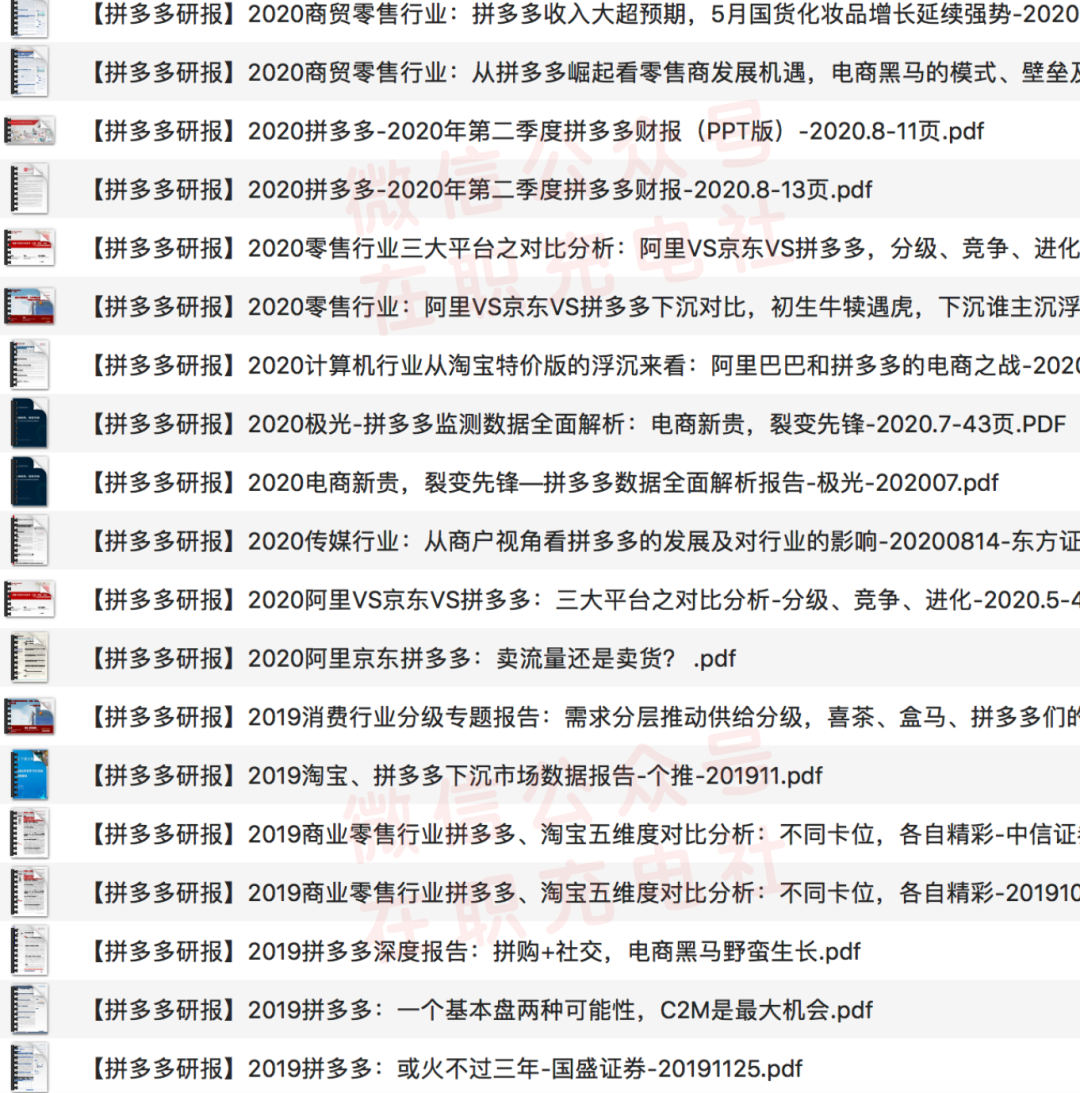Click the icon of '2020传媒行业：从商户视角看拼多多' file
Viewport: 1080px width, 1093px height.
(29, 540)
